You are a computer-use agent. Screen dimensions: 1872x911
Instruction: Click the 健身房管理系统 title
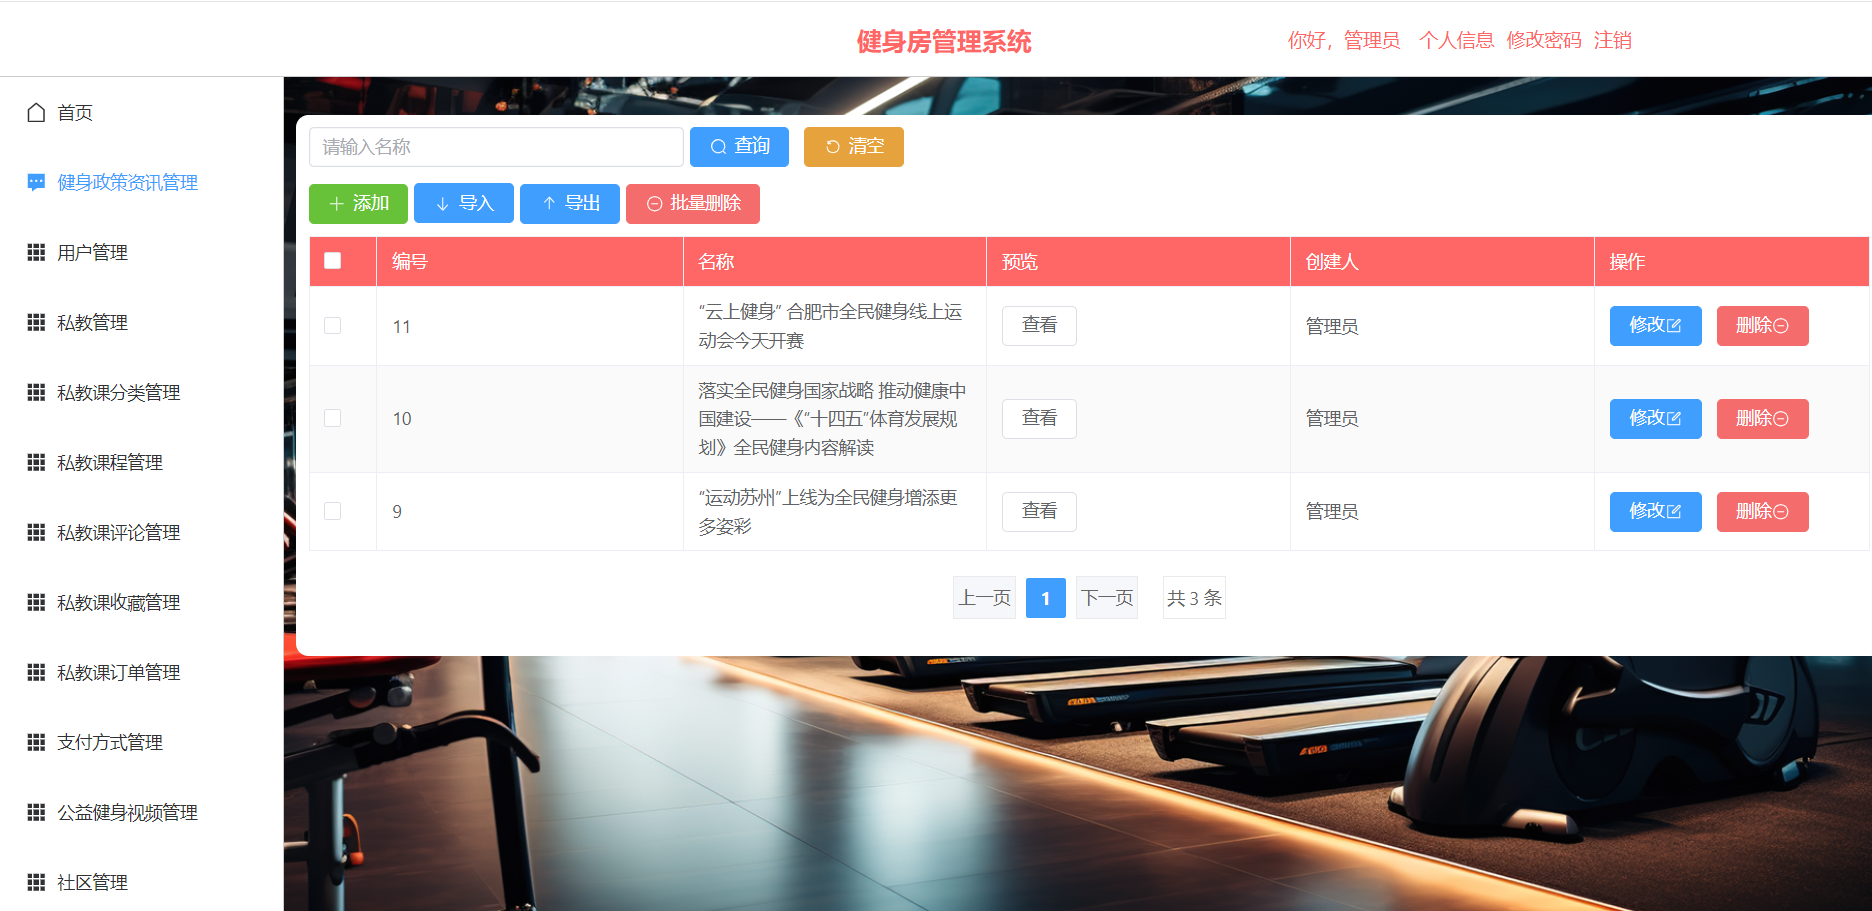(944, 41)
